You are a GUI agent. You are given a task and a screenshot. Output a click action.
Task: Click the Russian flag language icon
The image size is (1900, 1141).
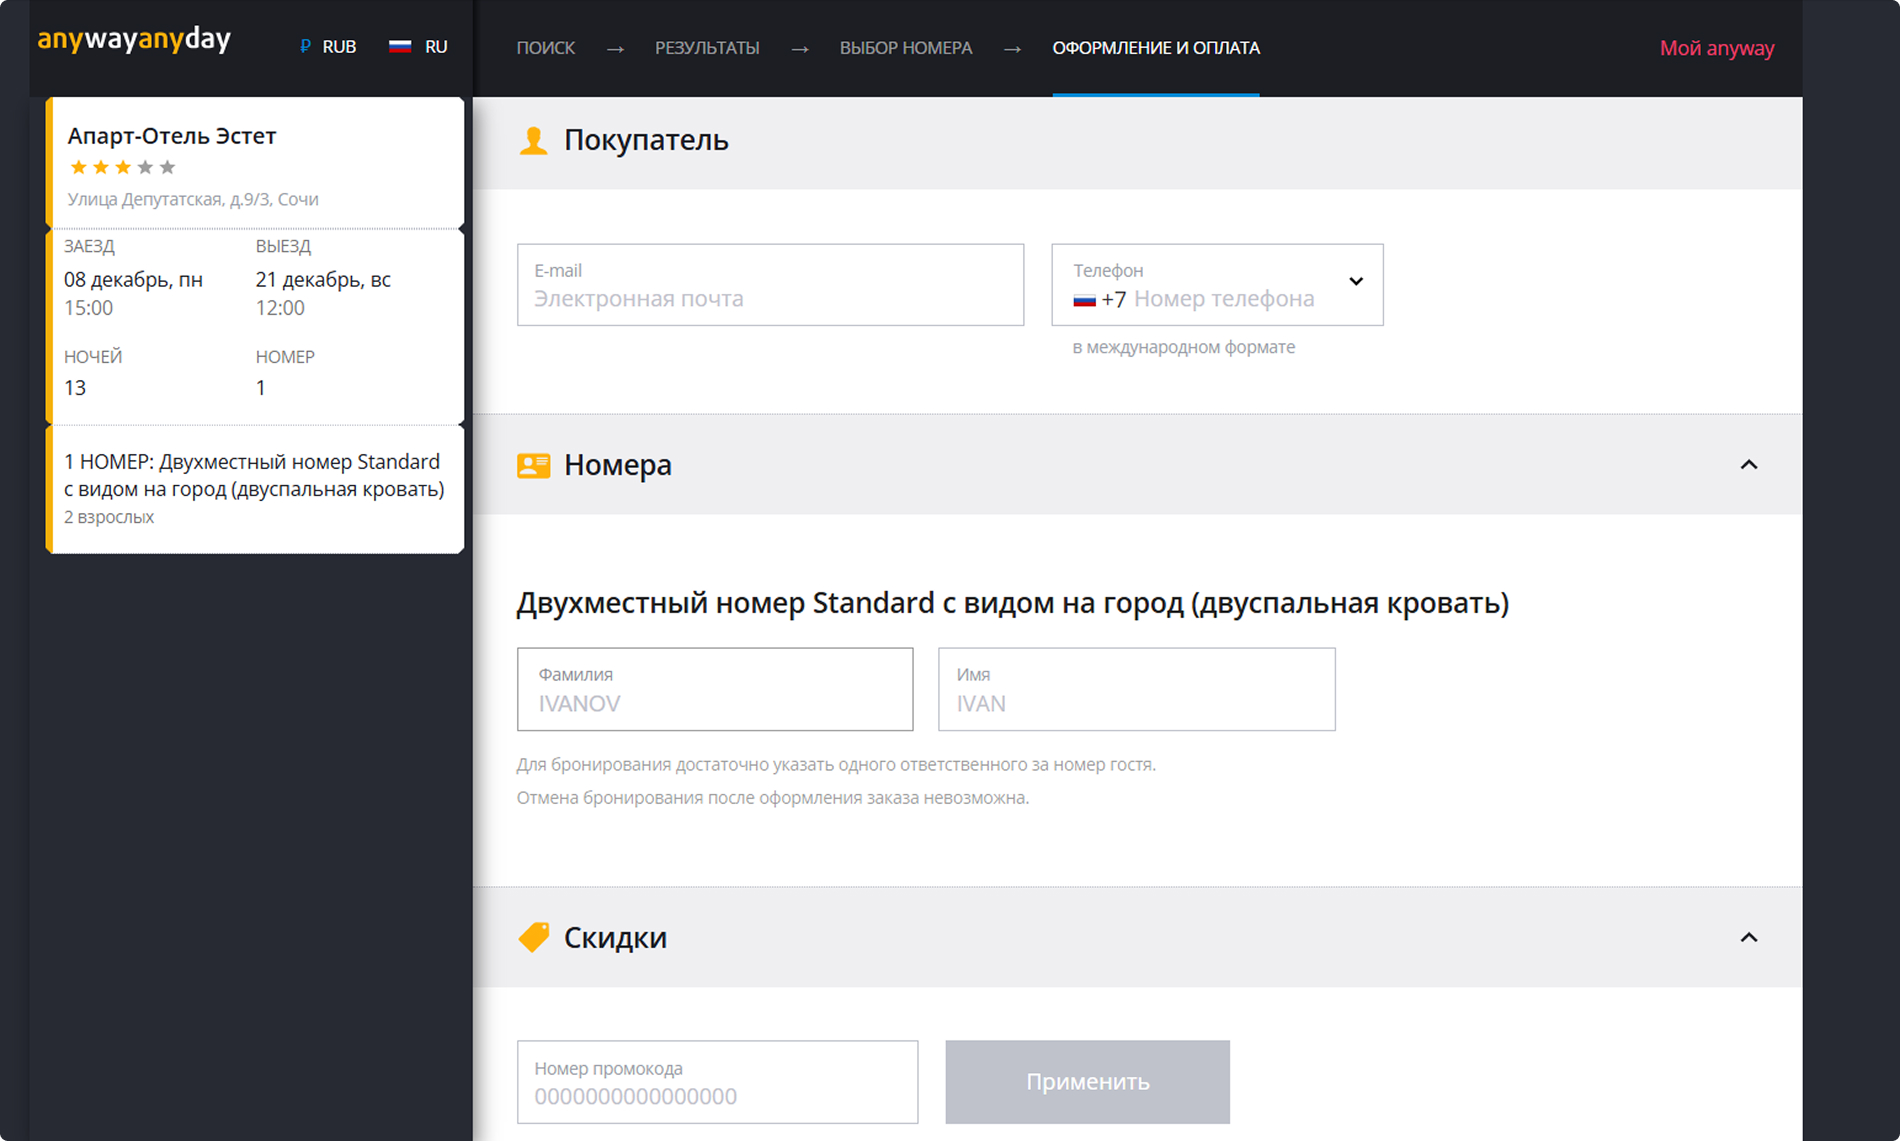pyautogui.click(x=400, y=47)
